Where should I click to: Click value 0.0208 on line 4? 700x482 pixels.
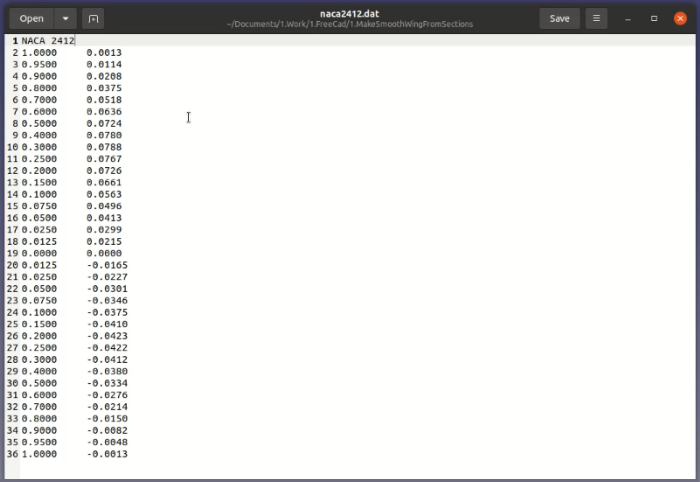(x=104, y=76)
